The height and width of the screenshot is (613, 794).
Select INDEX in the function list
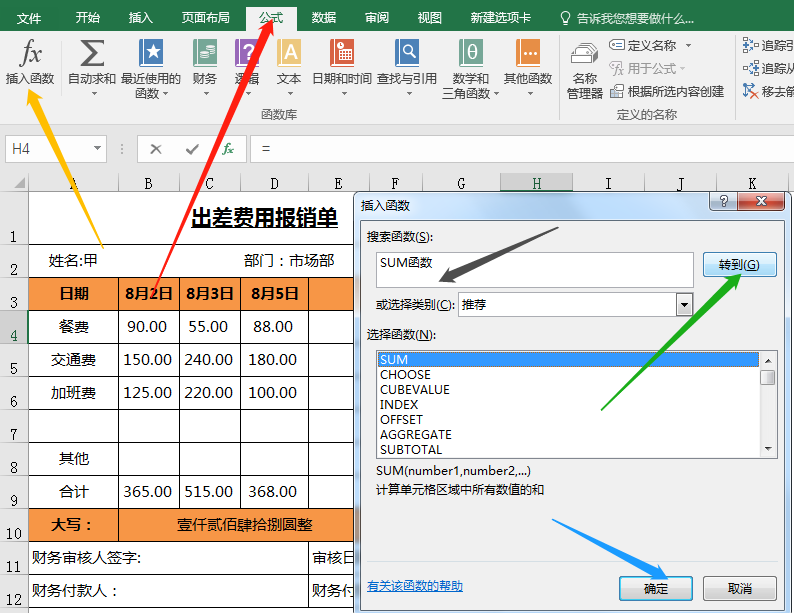pyautogui.click(x=568, y=404)
